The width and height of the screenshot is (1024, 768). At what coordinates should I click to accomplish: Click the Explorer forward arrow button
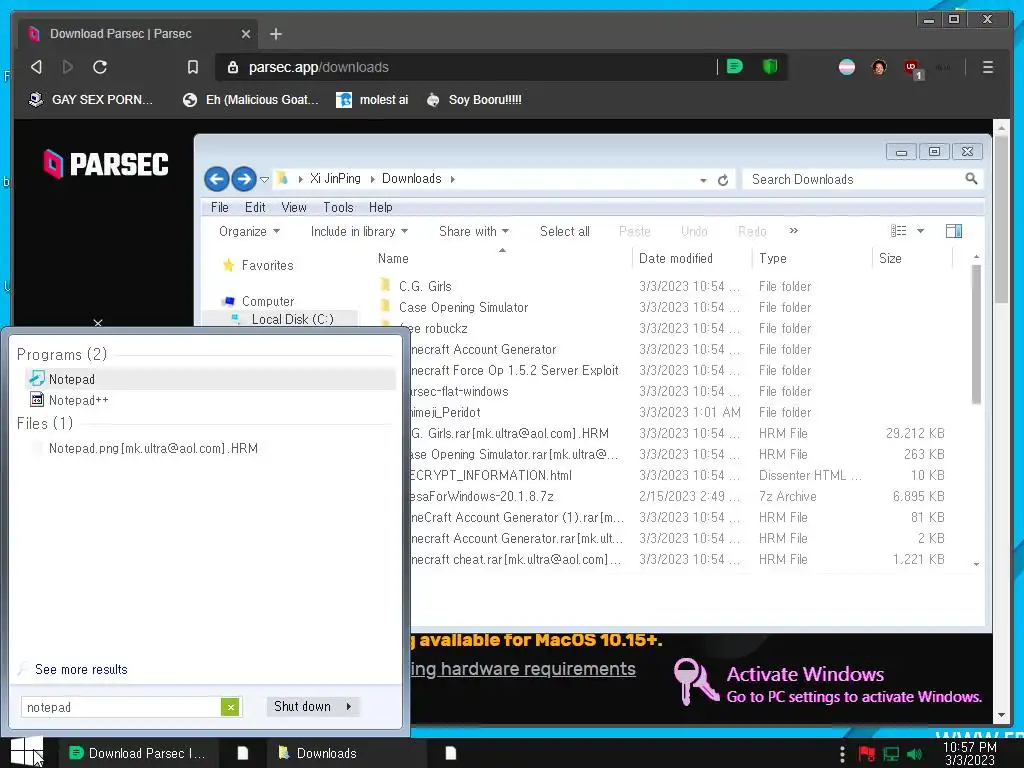244,179
